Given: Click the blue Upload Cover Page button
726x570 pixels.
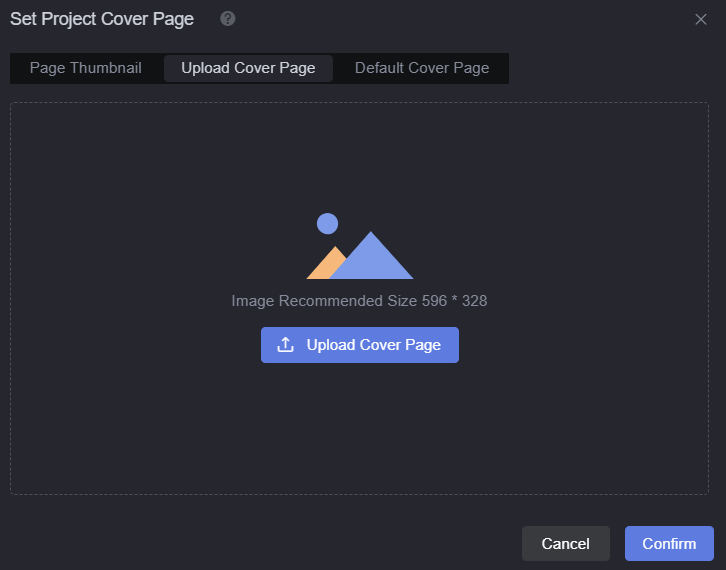Looking at the screenshot, I should pos(360,345).
